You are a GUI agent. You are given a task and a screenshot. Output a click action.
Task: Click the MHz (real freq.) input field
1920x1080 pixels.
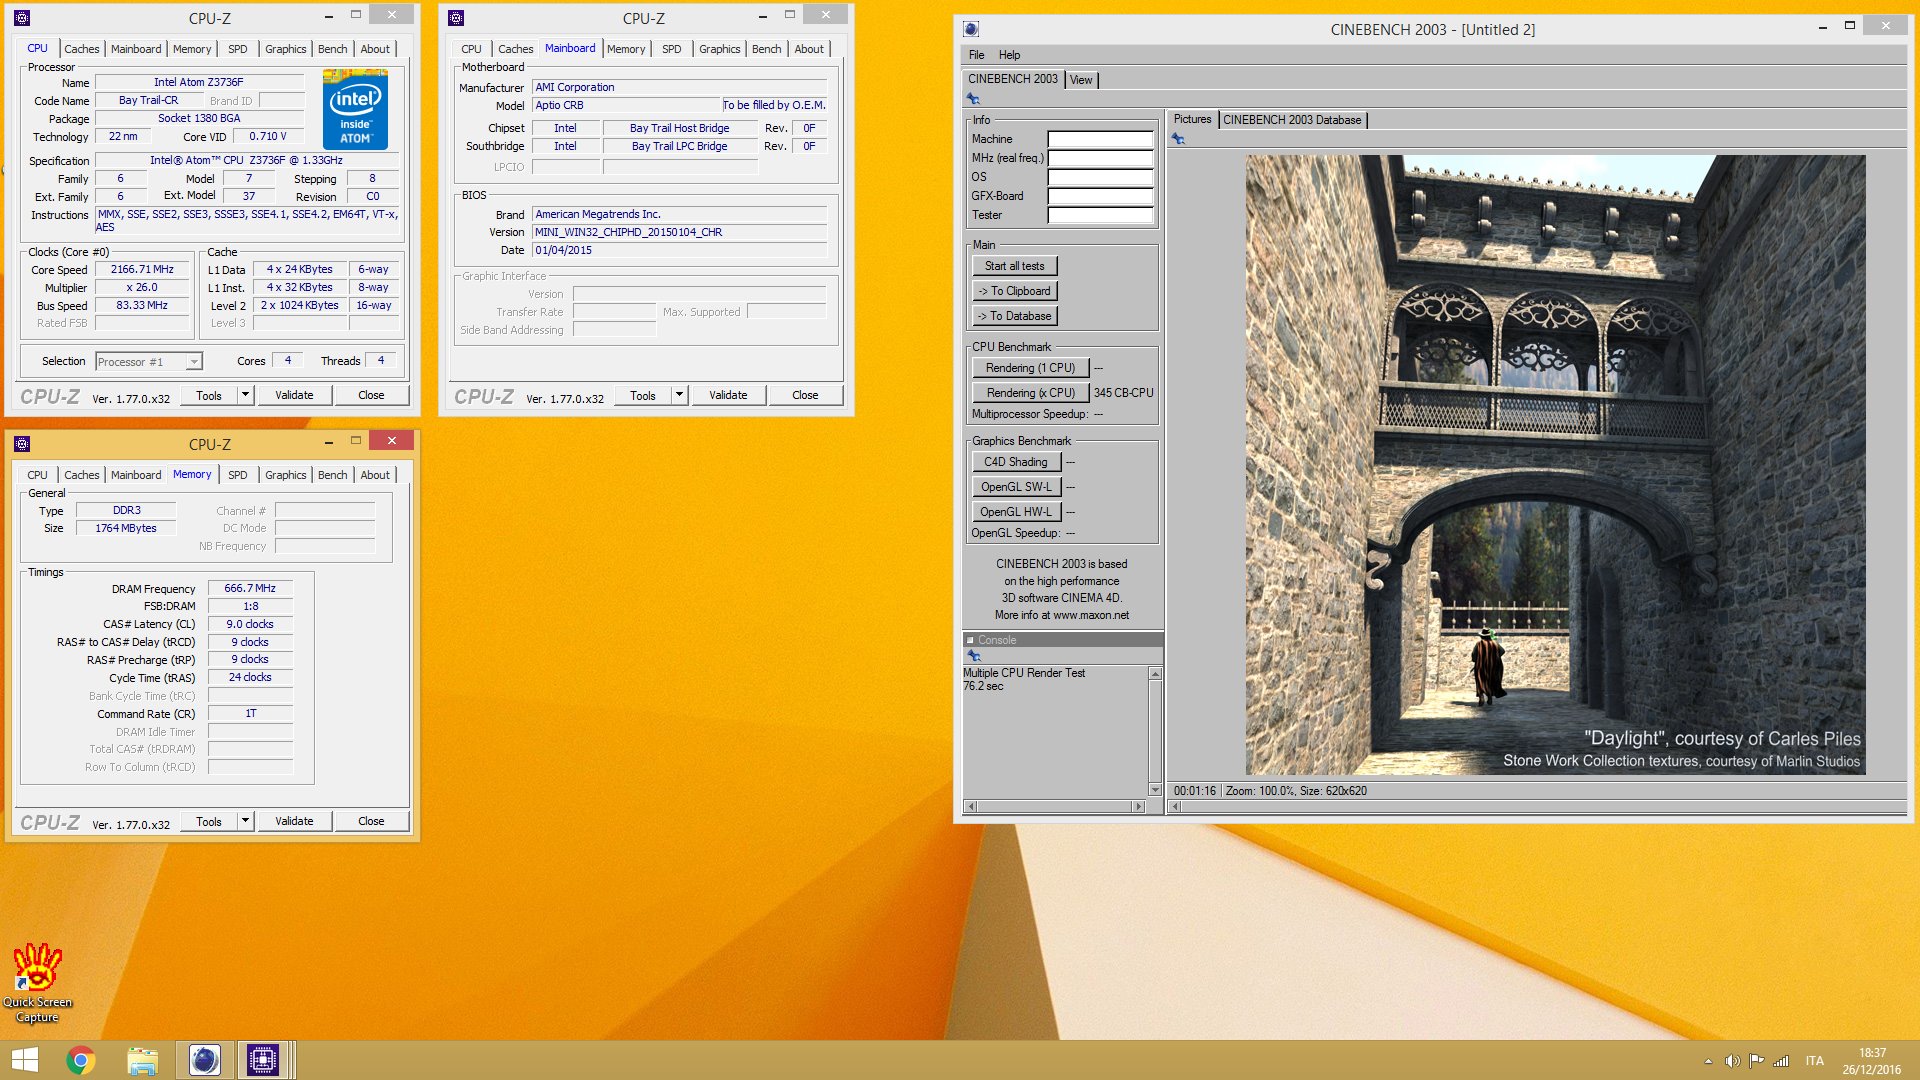1100,158
